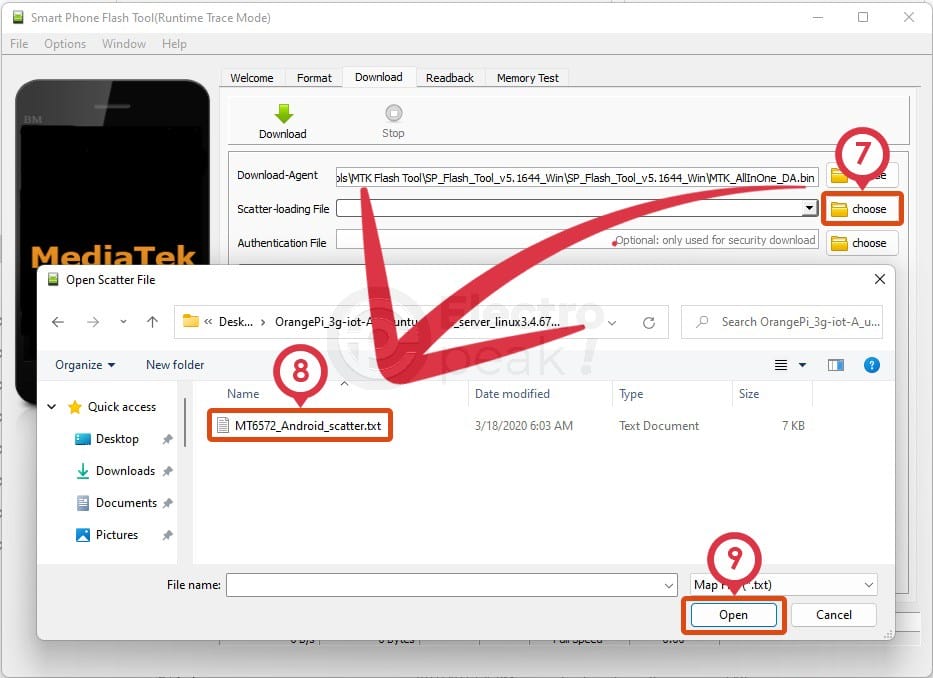Screen dimensions: 933x678
Task: Switch to the Memory Test tab
Action: pyautogui.click(x=529, y=78)
